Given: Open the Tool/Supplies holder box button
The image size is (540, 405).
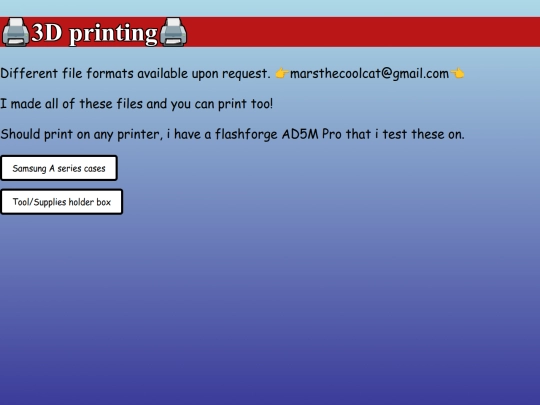Looking at the screenshot, I should point(62,202).
